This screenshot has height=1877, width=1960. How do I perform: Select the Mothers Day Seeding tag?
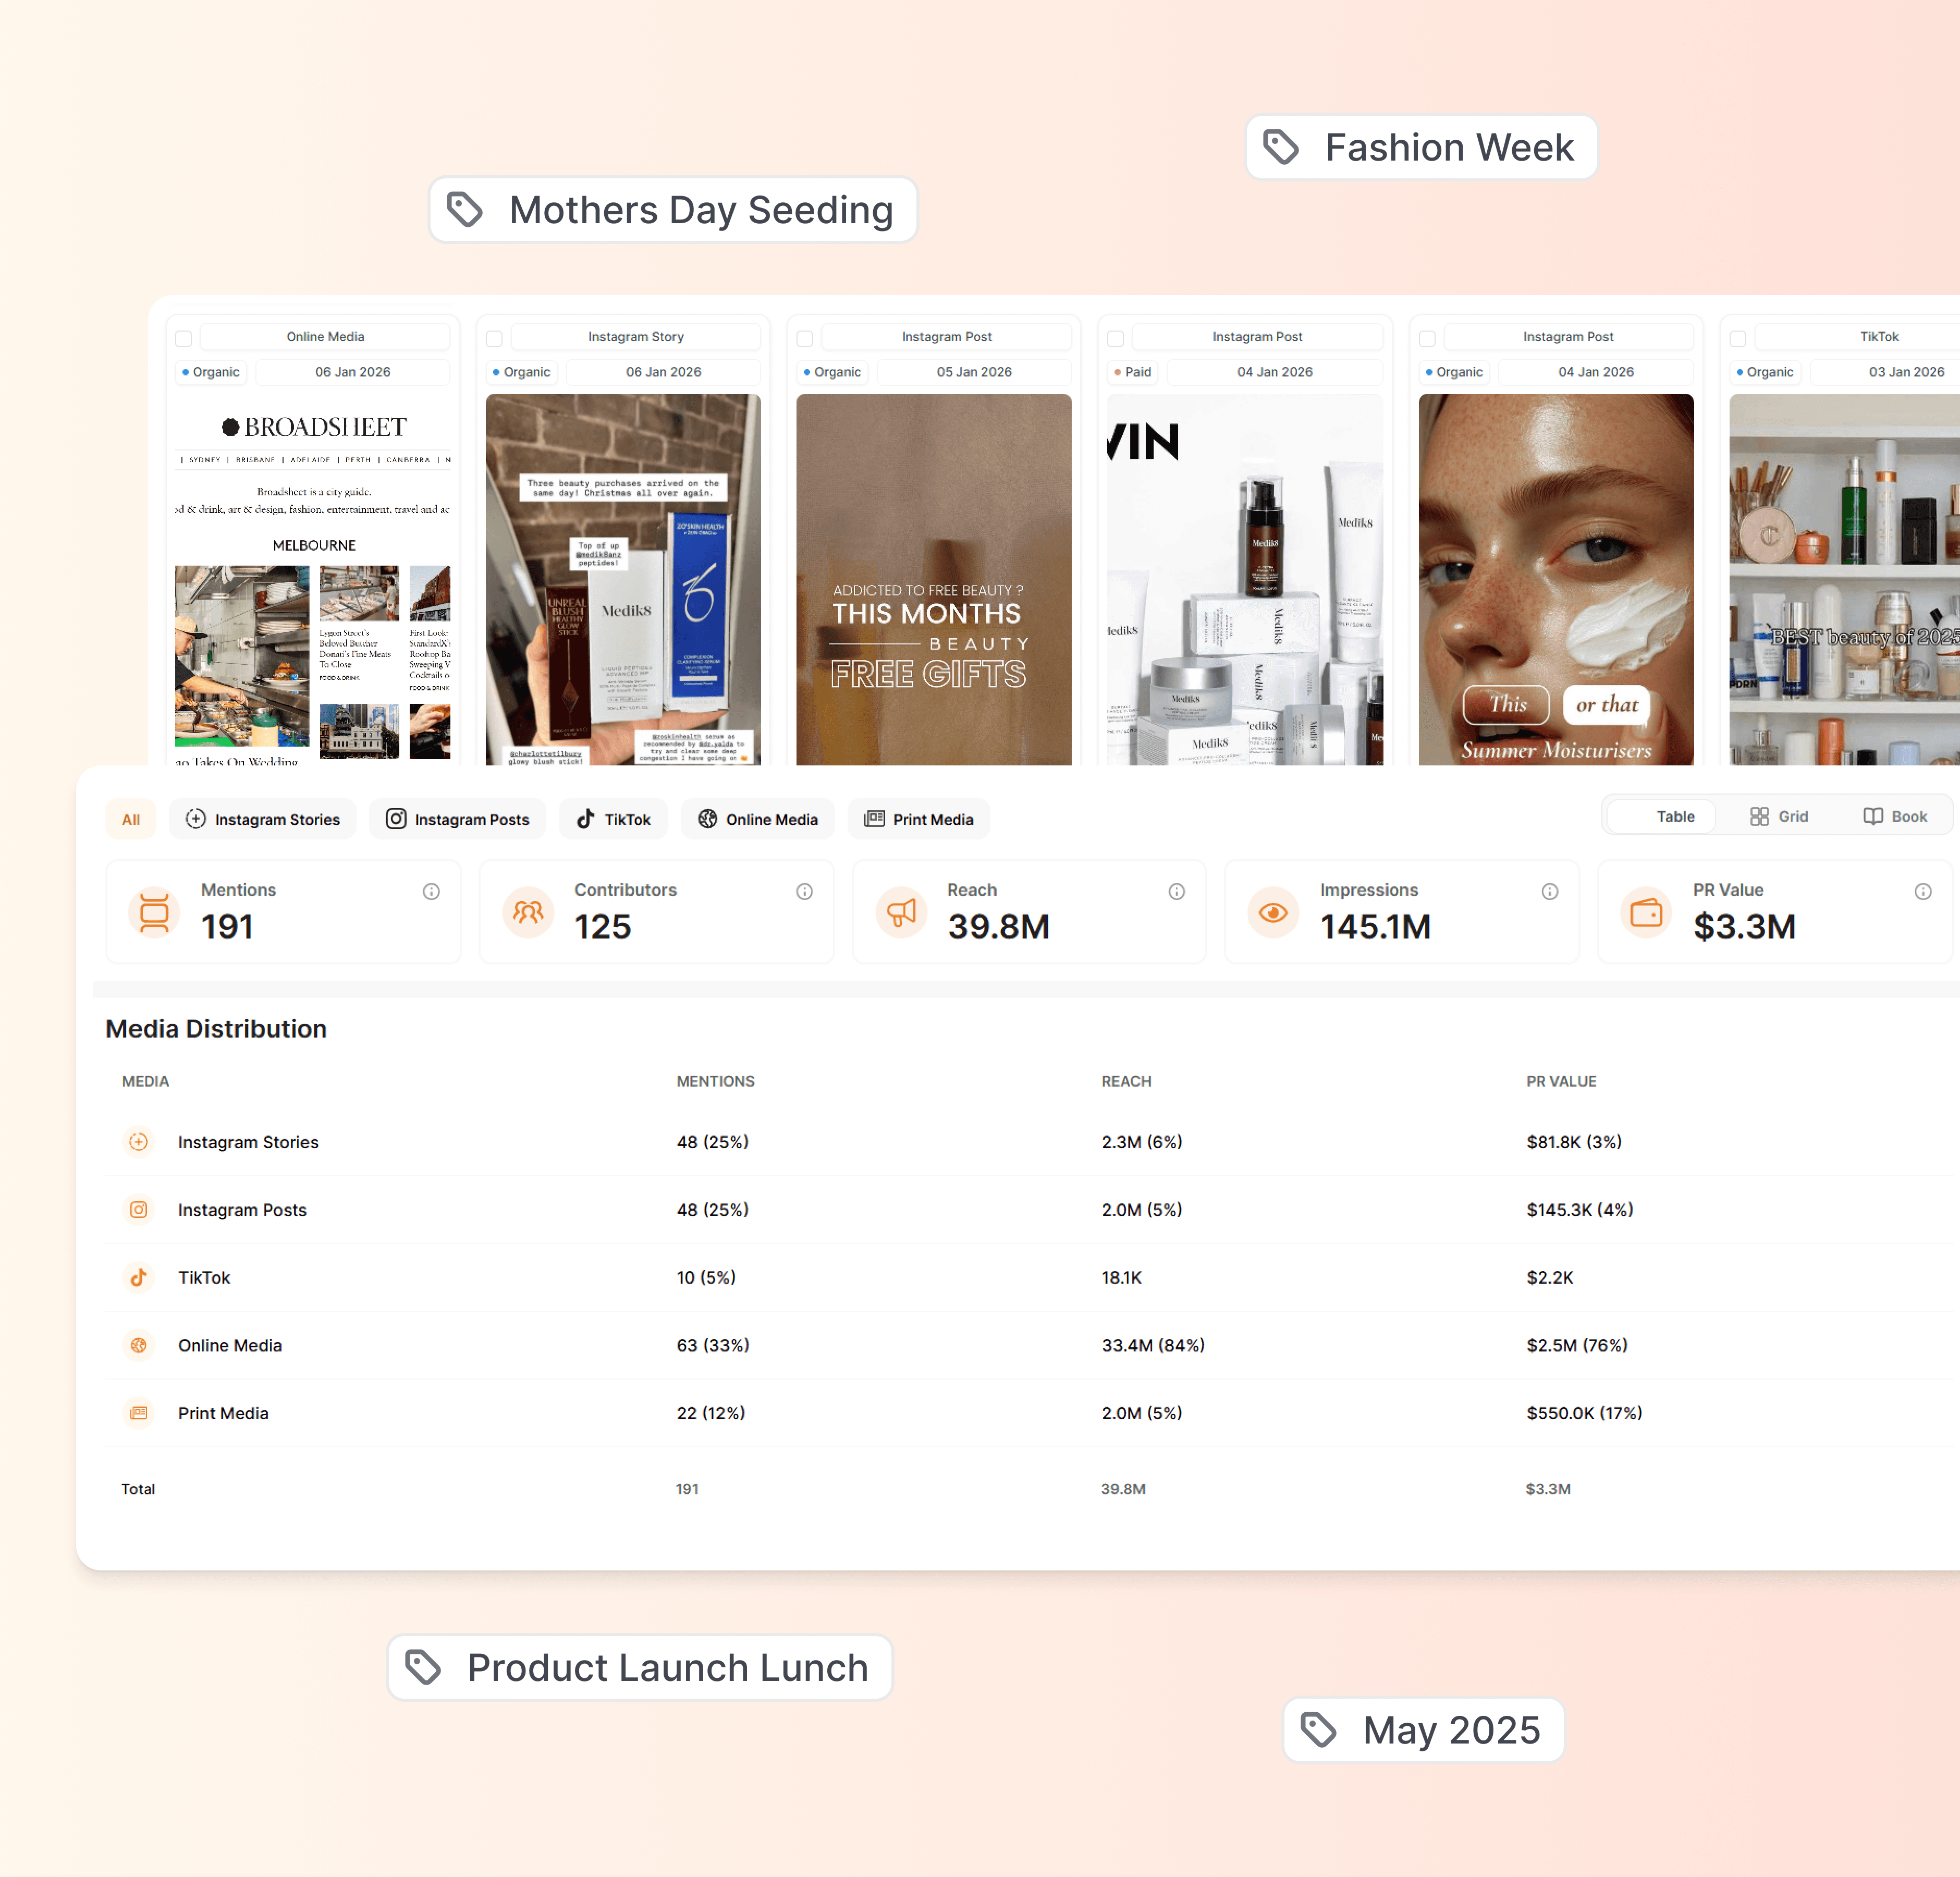673,210
